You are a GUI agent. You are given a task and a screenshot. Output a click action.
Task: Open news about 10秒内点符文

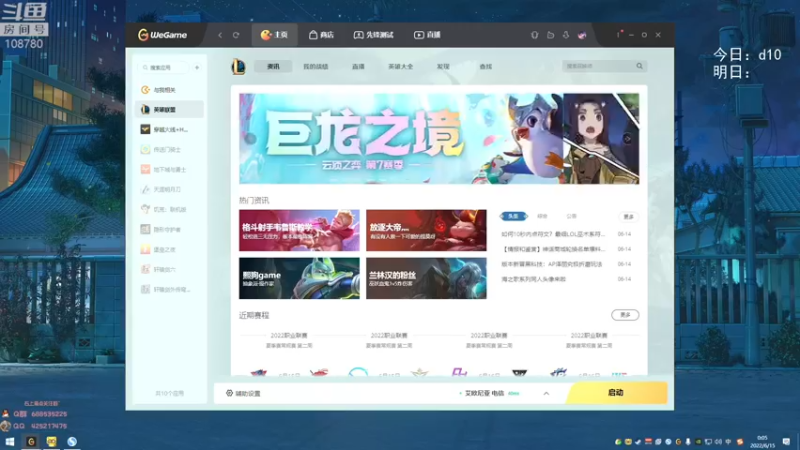pos(553,234)
